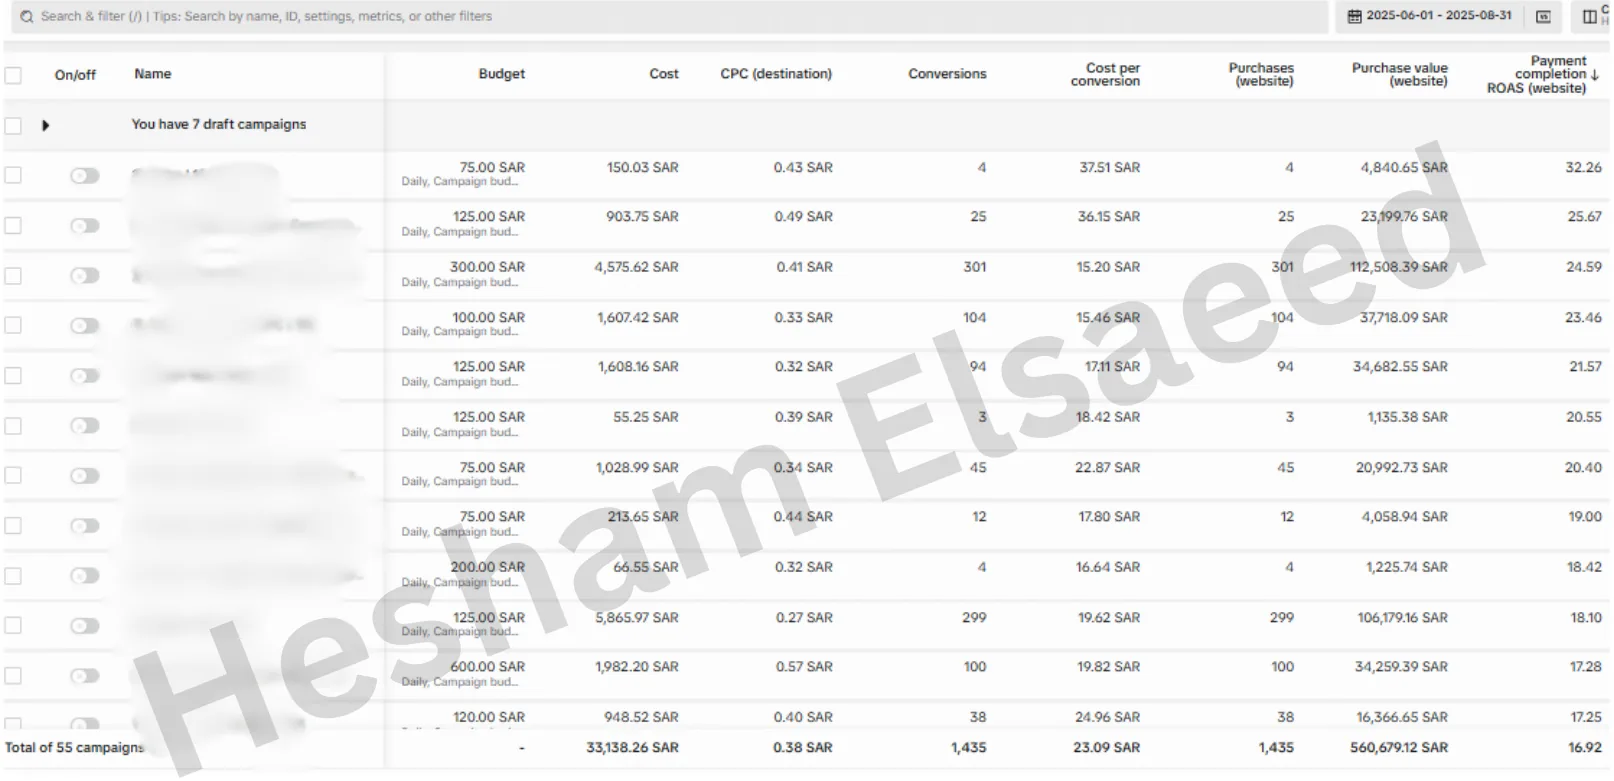Image resolution: width=1614 pixels, height=781 pixels.
Task: Toggle on/off switch for the 903.75 SAR cost campaign
Action: click(x=85, y=226)
